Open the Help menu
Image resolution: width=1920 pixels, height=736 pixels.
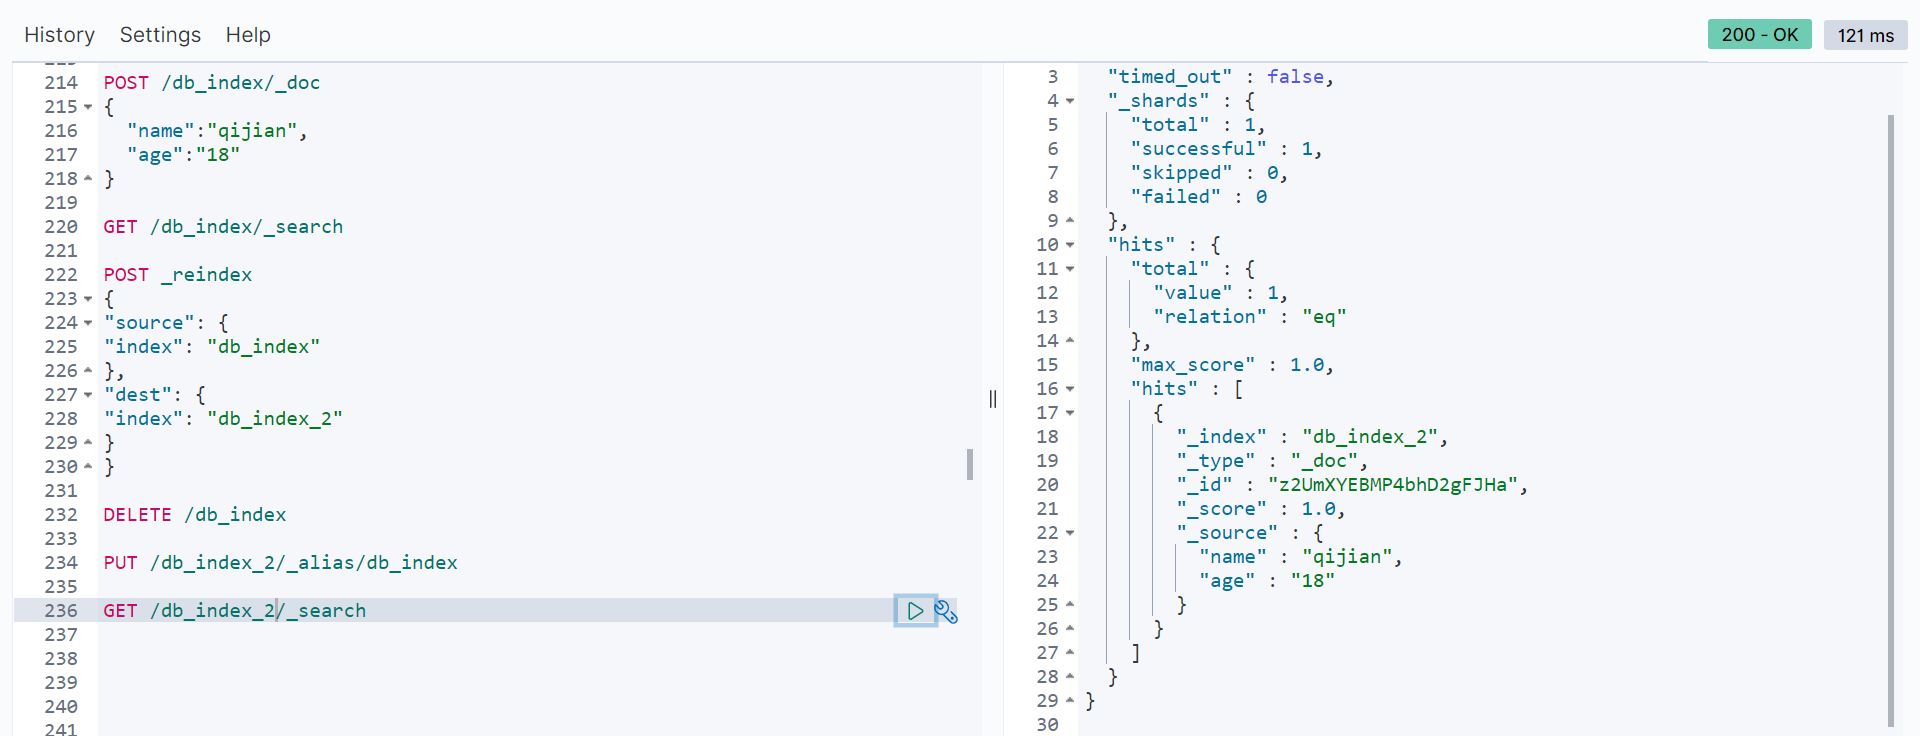click(248, 35)
